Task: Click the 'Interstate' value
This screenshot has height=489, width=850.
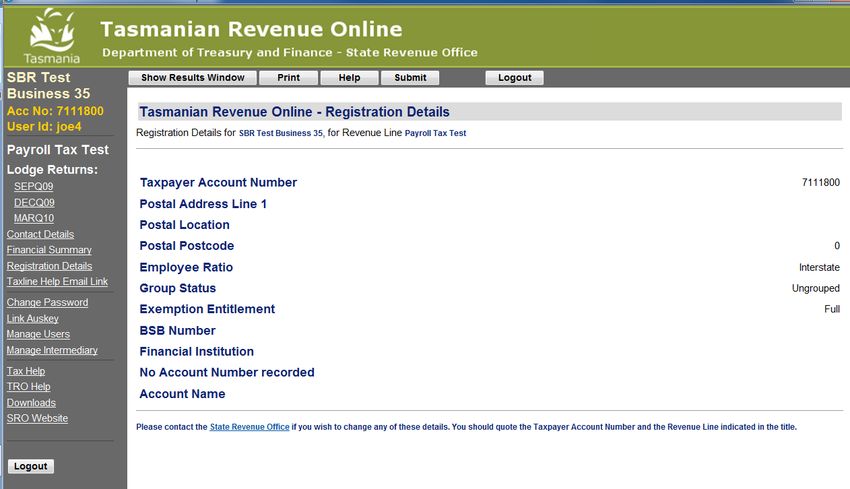Action: 819,267
